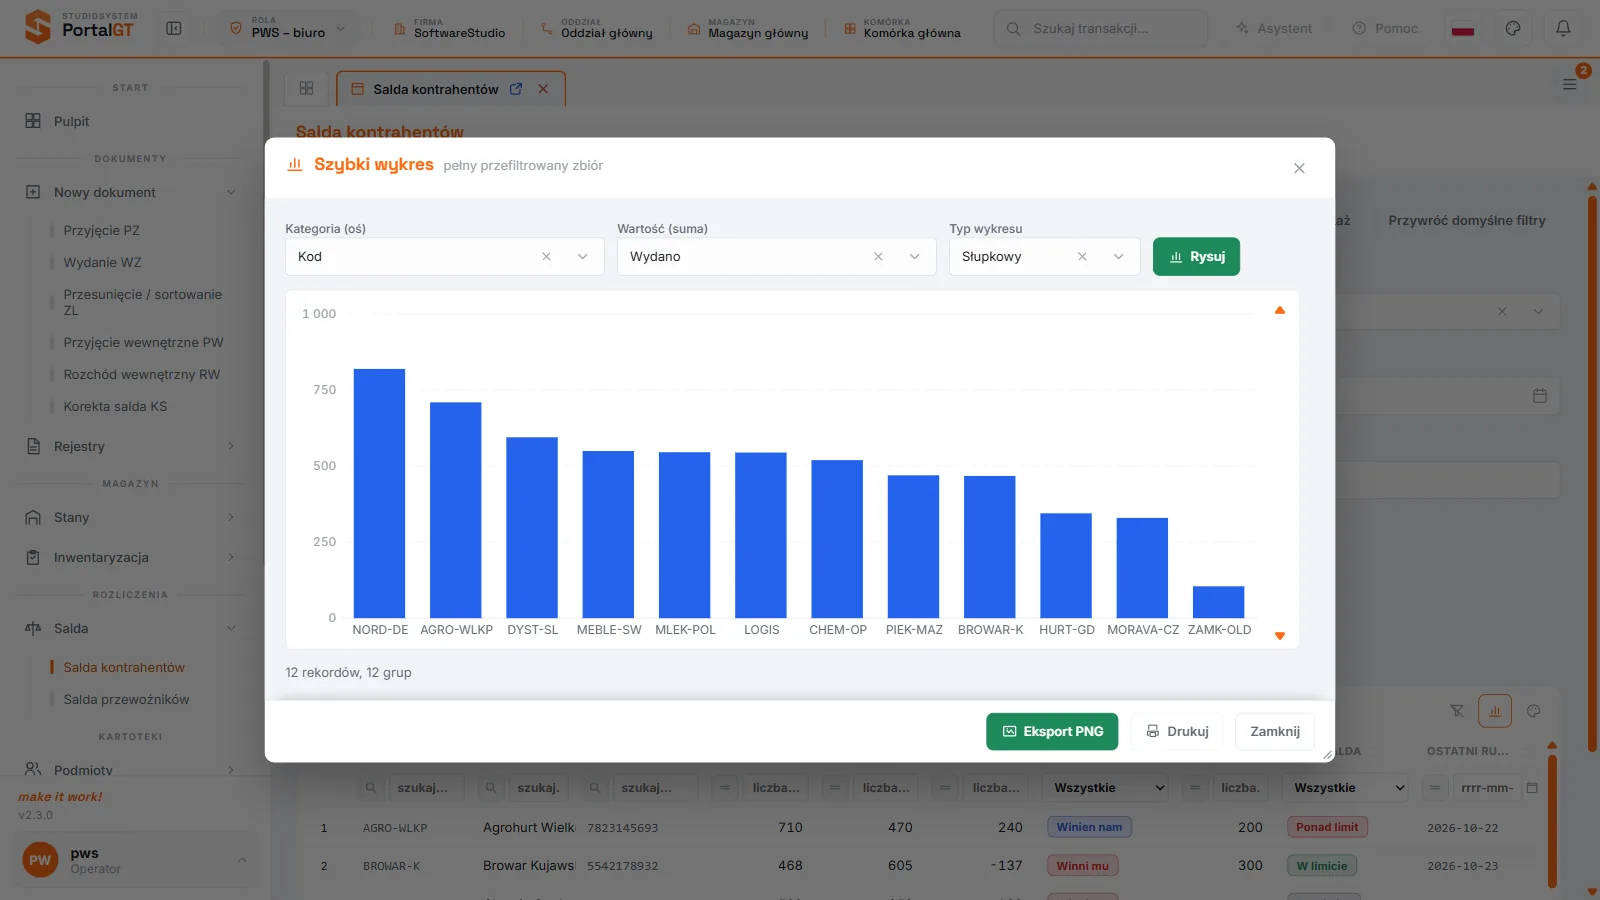Click Przywróć domyślne filtry link

tap(1467, 220)
